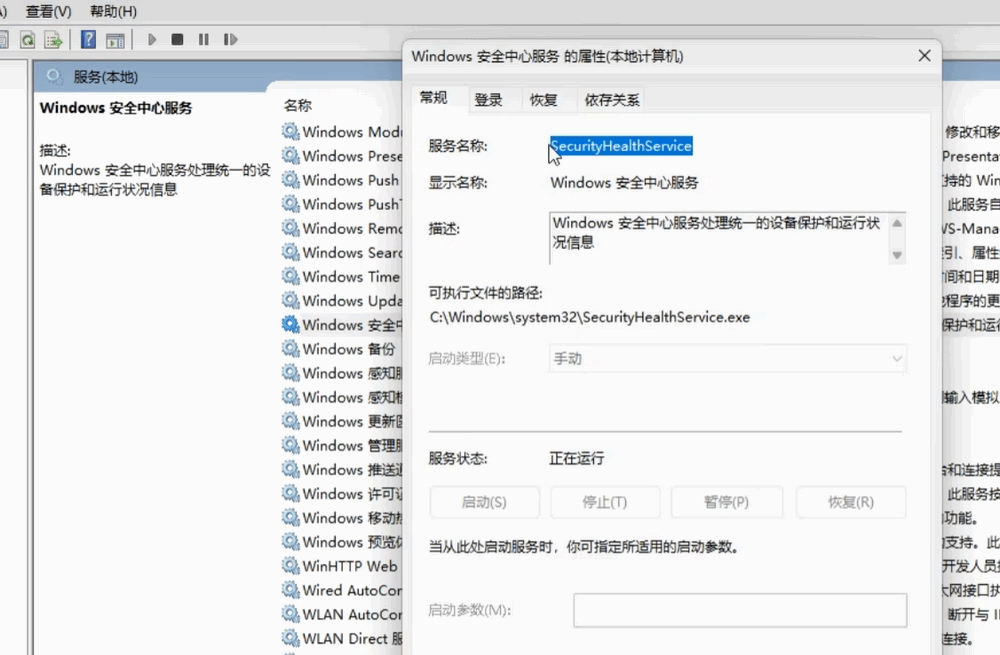Switch to the 依存关系 tab
Viewport: 1000px width, 655px height.
click(612, 100)
